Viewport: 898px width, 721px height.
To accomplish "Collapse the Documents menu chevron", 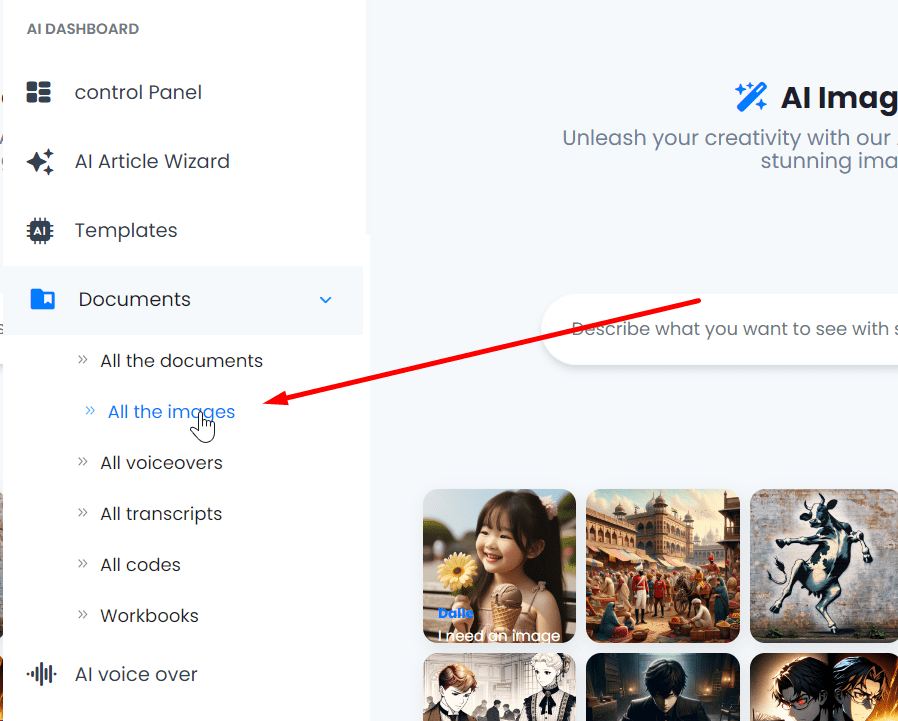I will 325,300.
